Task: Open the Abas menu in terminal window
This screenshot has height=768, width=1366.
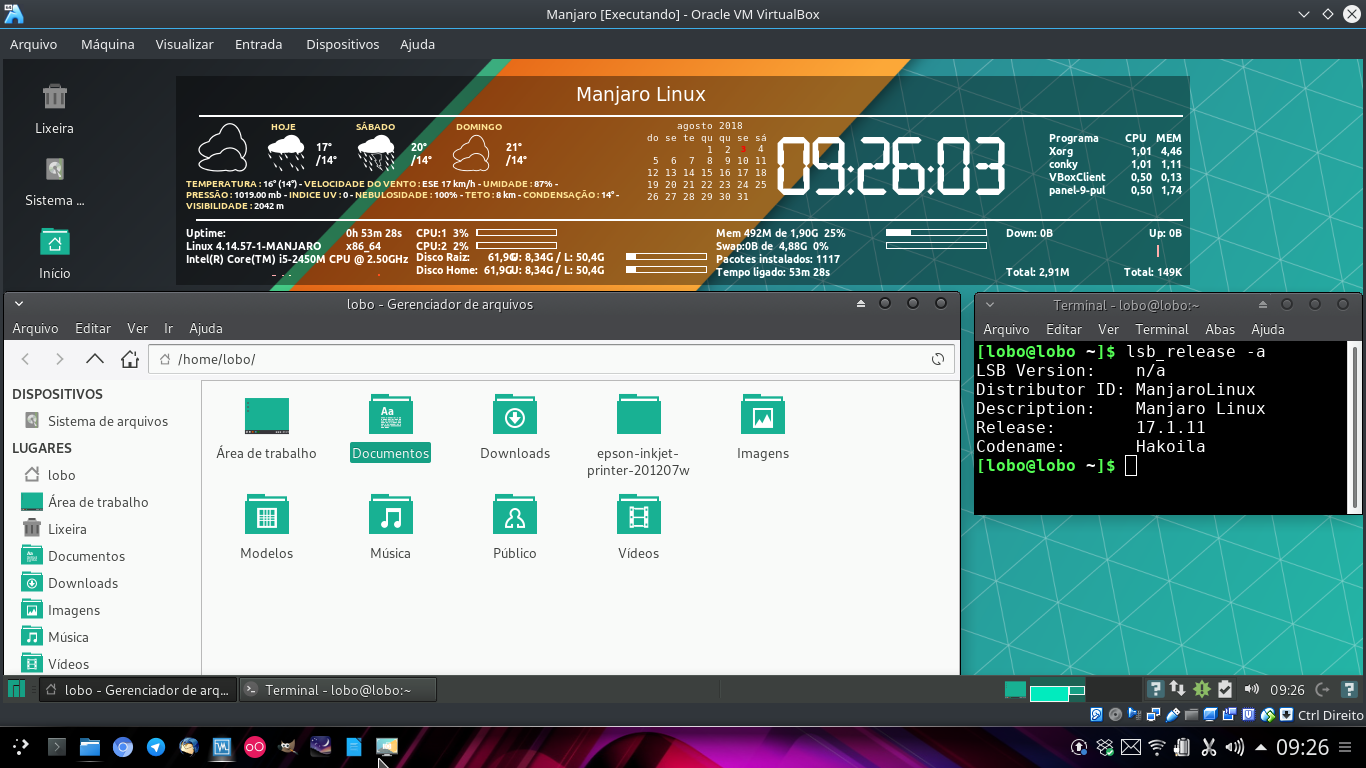Action: pos(1220,329)
